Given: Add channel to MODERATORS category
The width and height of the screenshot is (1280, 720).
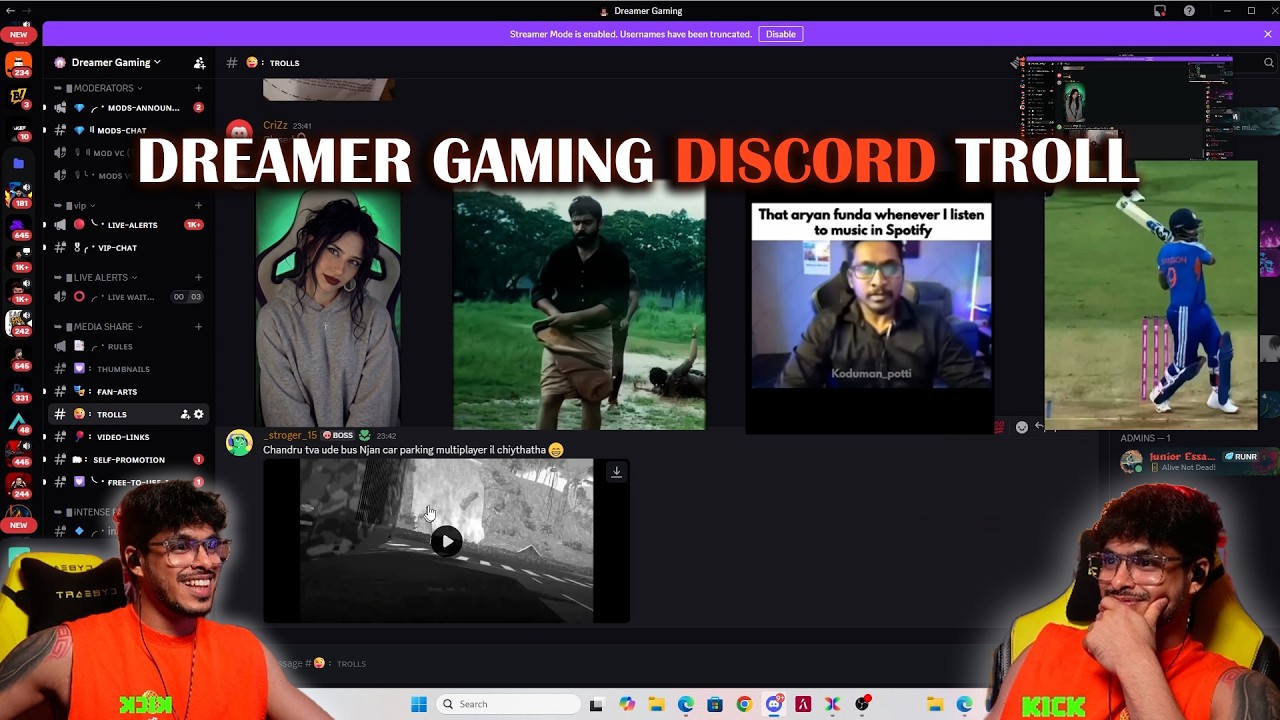Looking at the screenshot, I should [x=198, y=88].
